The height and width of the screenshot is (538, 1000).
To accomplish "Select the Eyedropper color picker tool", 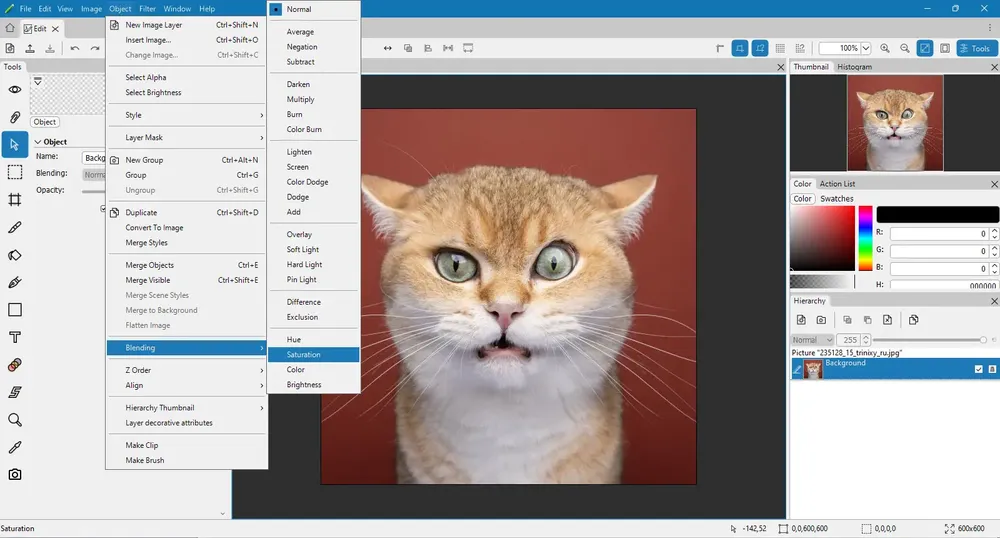I will pyautogui.click(x=15, y=447).
